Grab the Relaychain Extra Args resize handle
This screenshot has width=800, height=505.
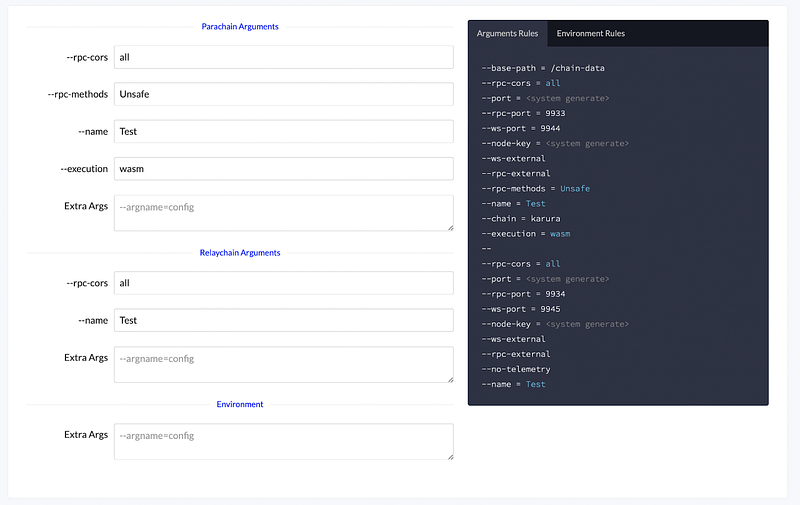[450, 379]
